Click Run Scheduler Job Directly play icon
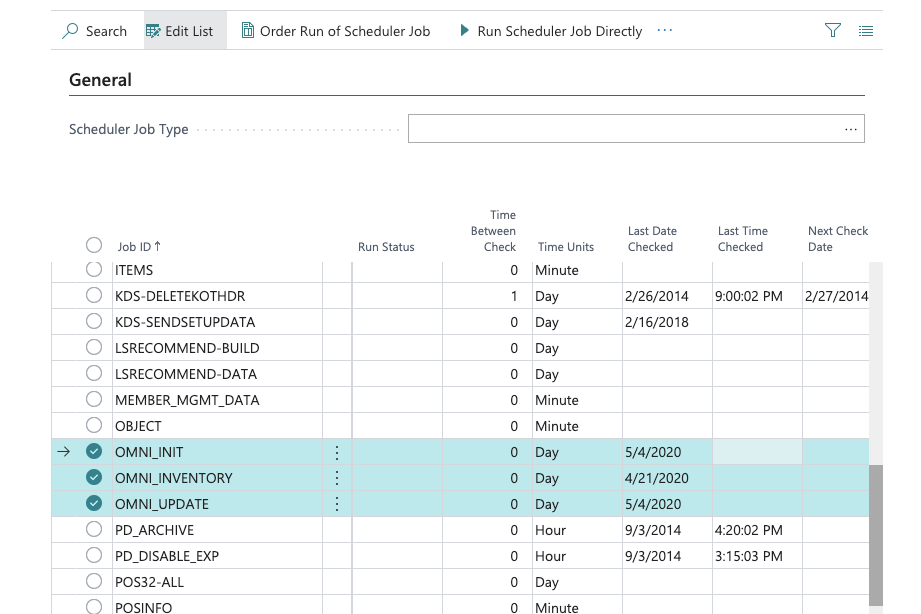Image resolution: width=921 pixels, height=614 pixels. coord(464,31)
